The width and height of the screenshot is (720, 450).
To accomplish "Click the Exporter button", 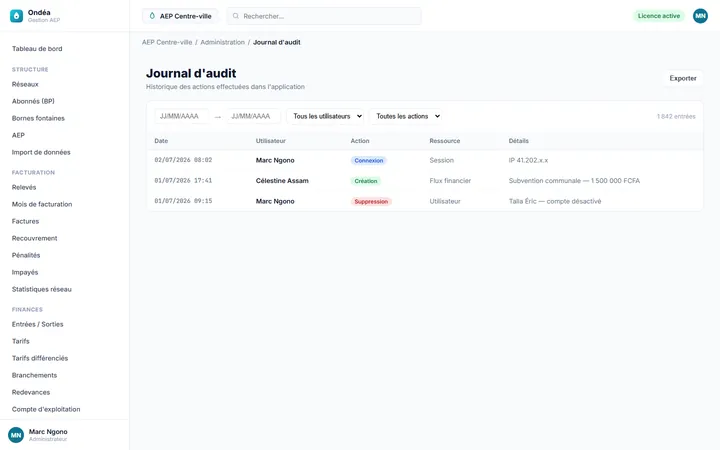I will click(x=683, y=78).
